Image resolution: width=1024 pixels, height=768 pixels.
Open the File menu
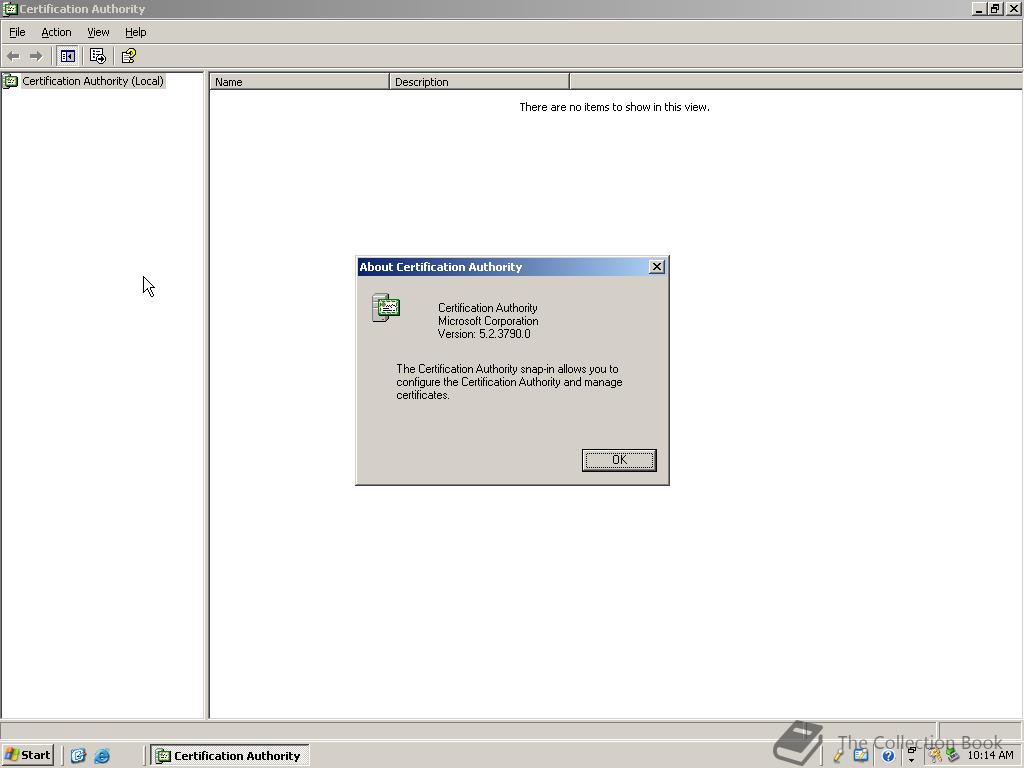pyautogui.click(x=17, y=32)
